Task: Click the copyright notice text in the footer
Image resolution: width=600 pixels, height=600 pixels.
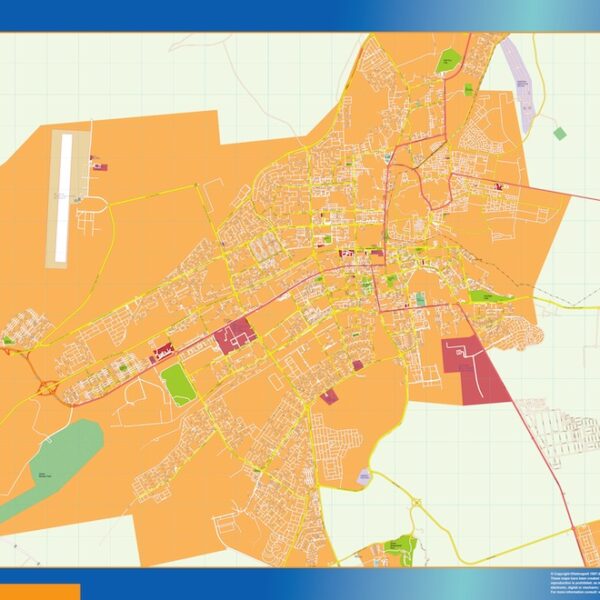Action: tap(575, 585)
